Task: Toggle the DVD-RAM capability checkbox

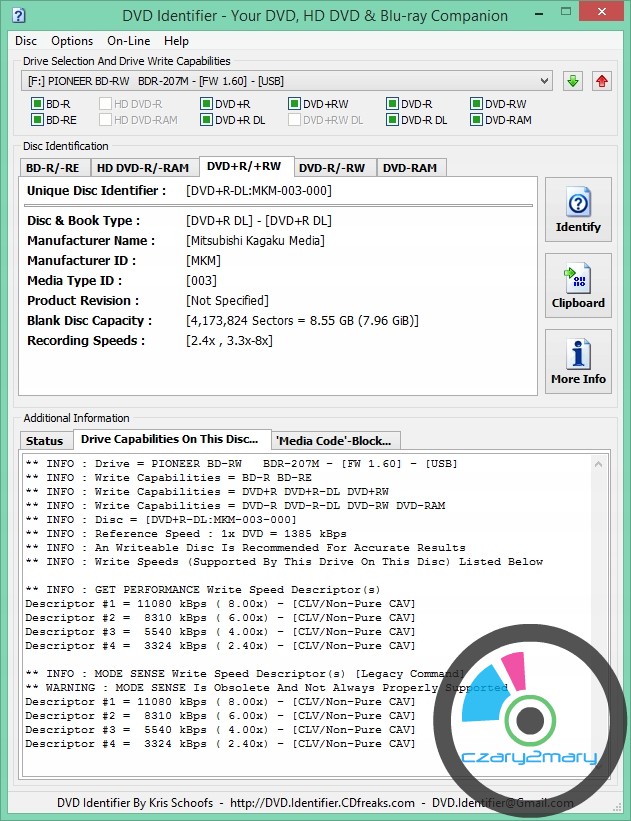Action: click(476, 120)
